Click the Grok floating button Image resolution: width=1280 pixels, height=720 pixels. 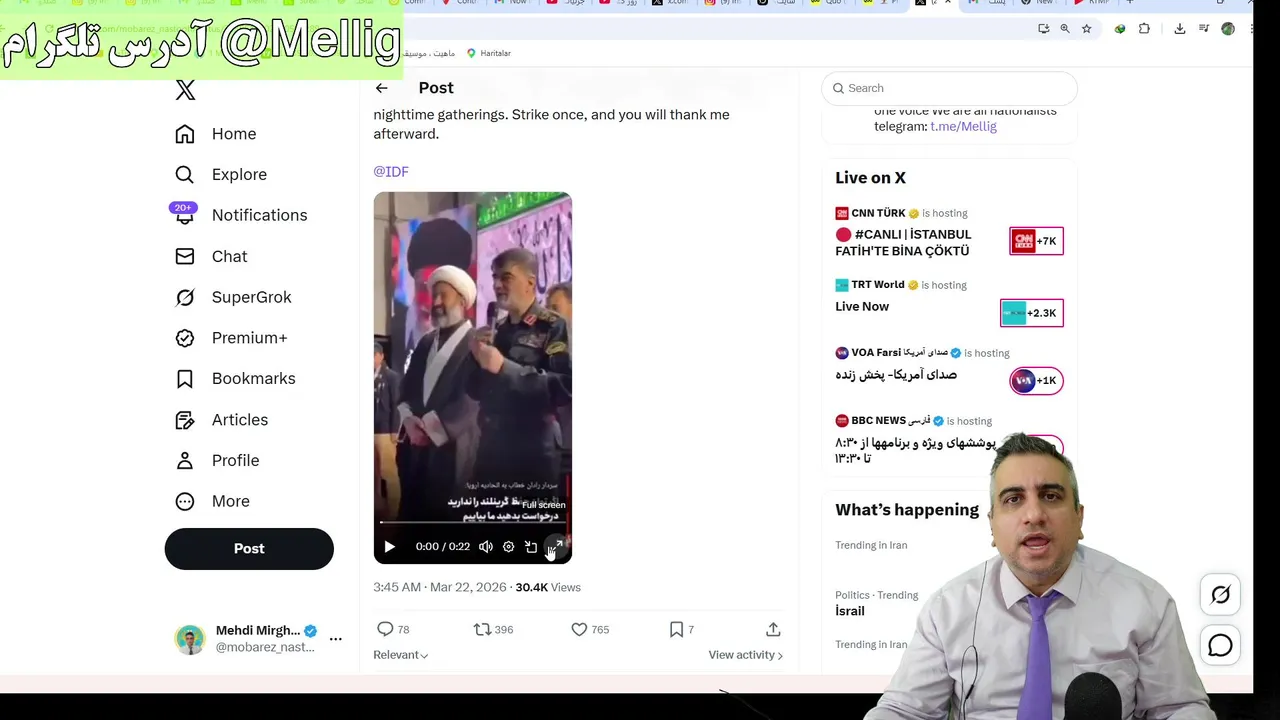pos(1220,595)
